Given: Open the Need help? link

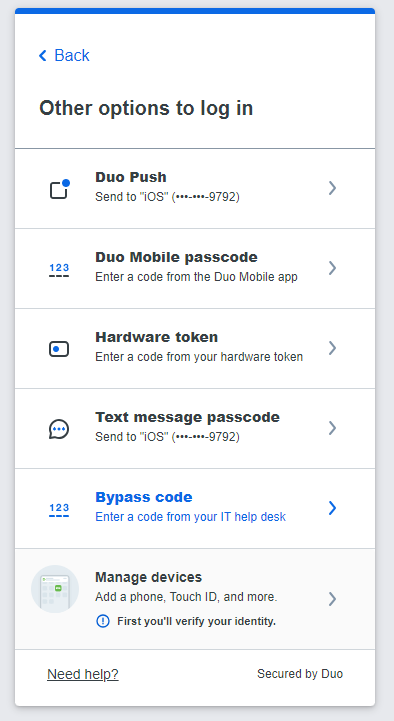Looking at the screenshot, I should point(83,674).
